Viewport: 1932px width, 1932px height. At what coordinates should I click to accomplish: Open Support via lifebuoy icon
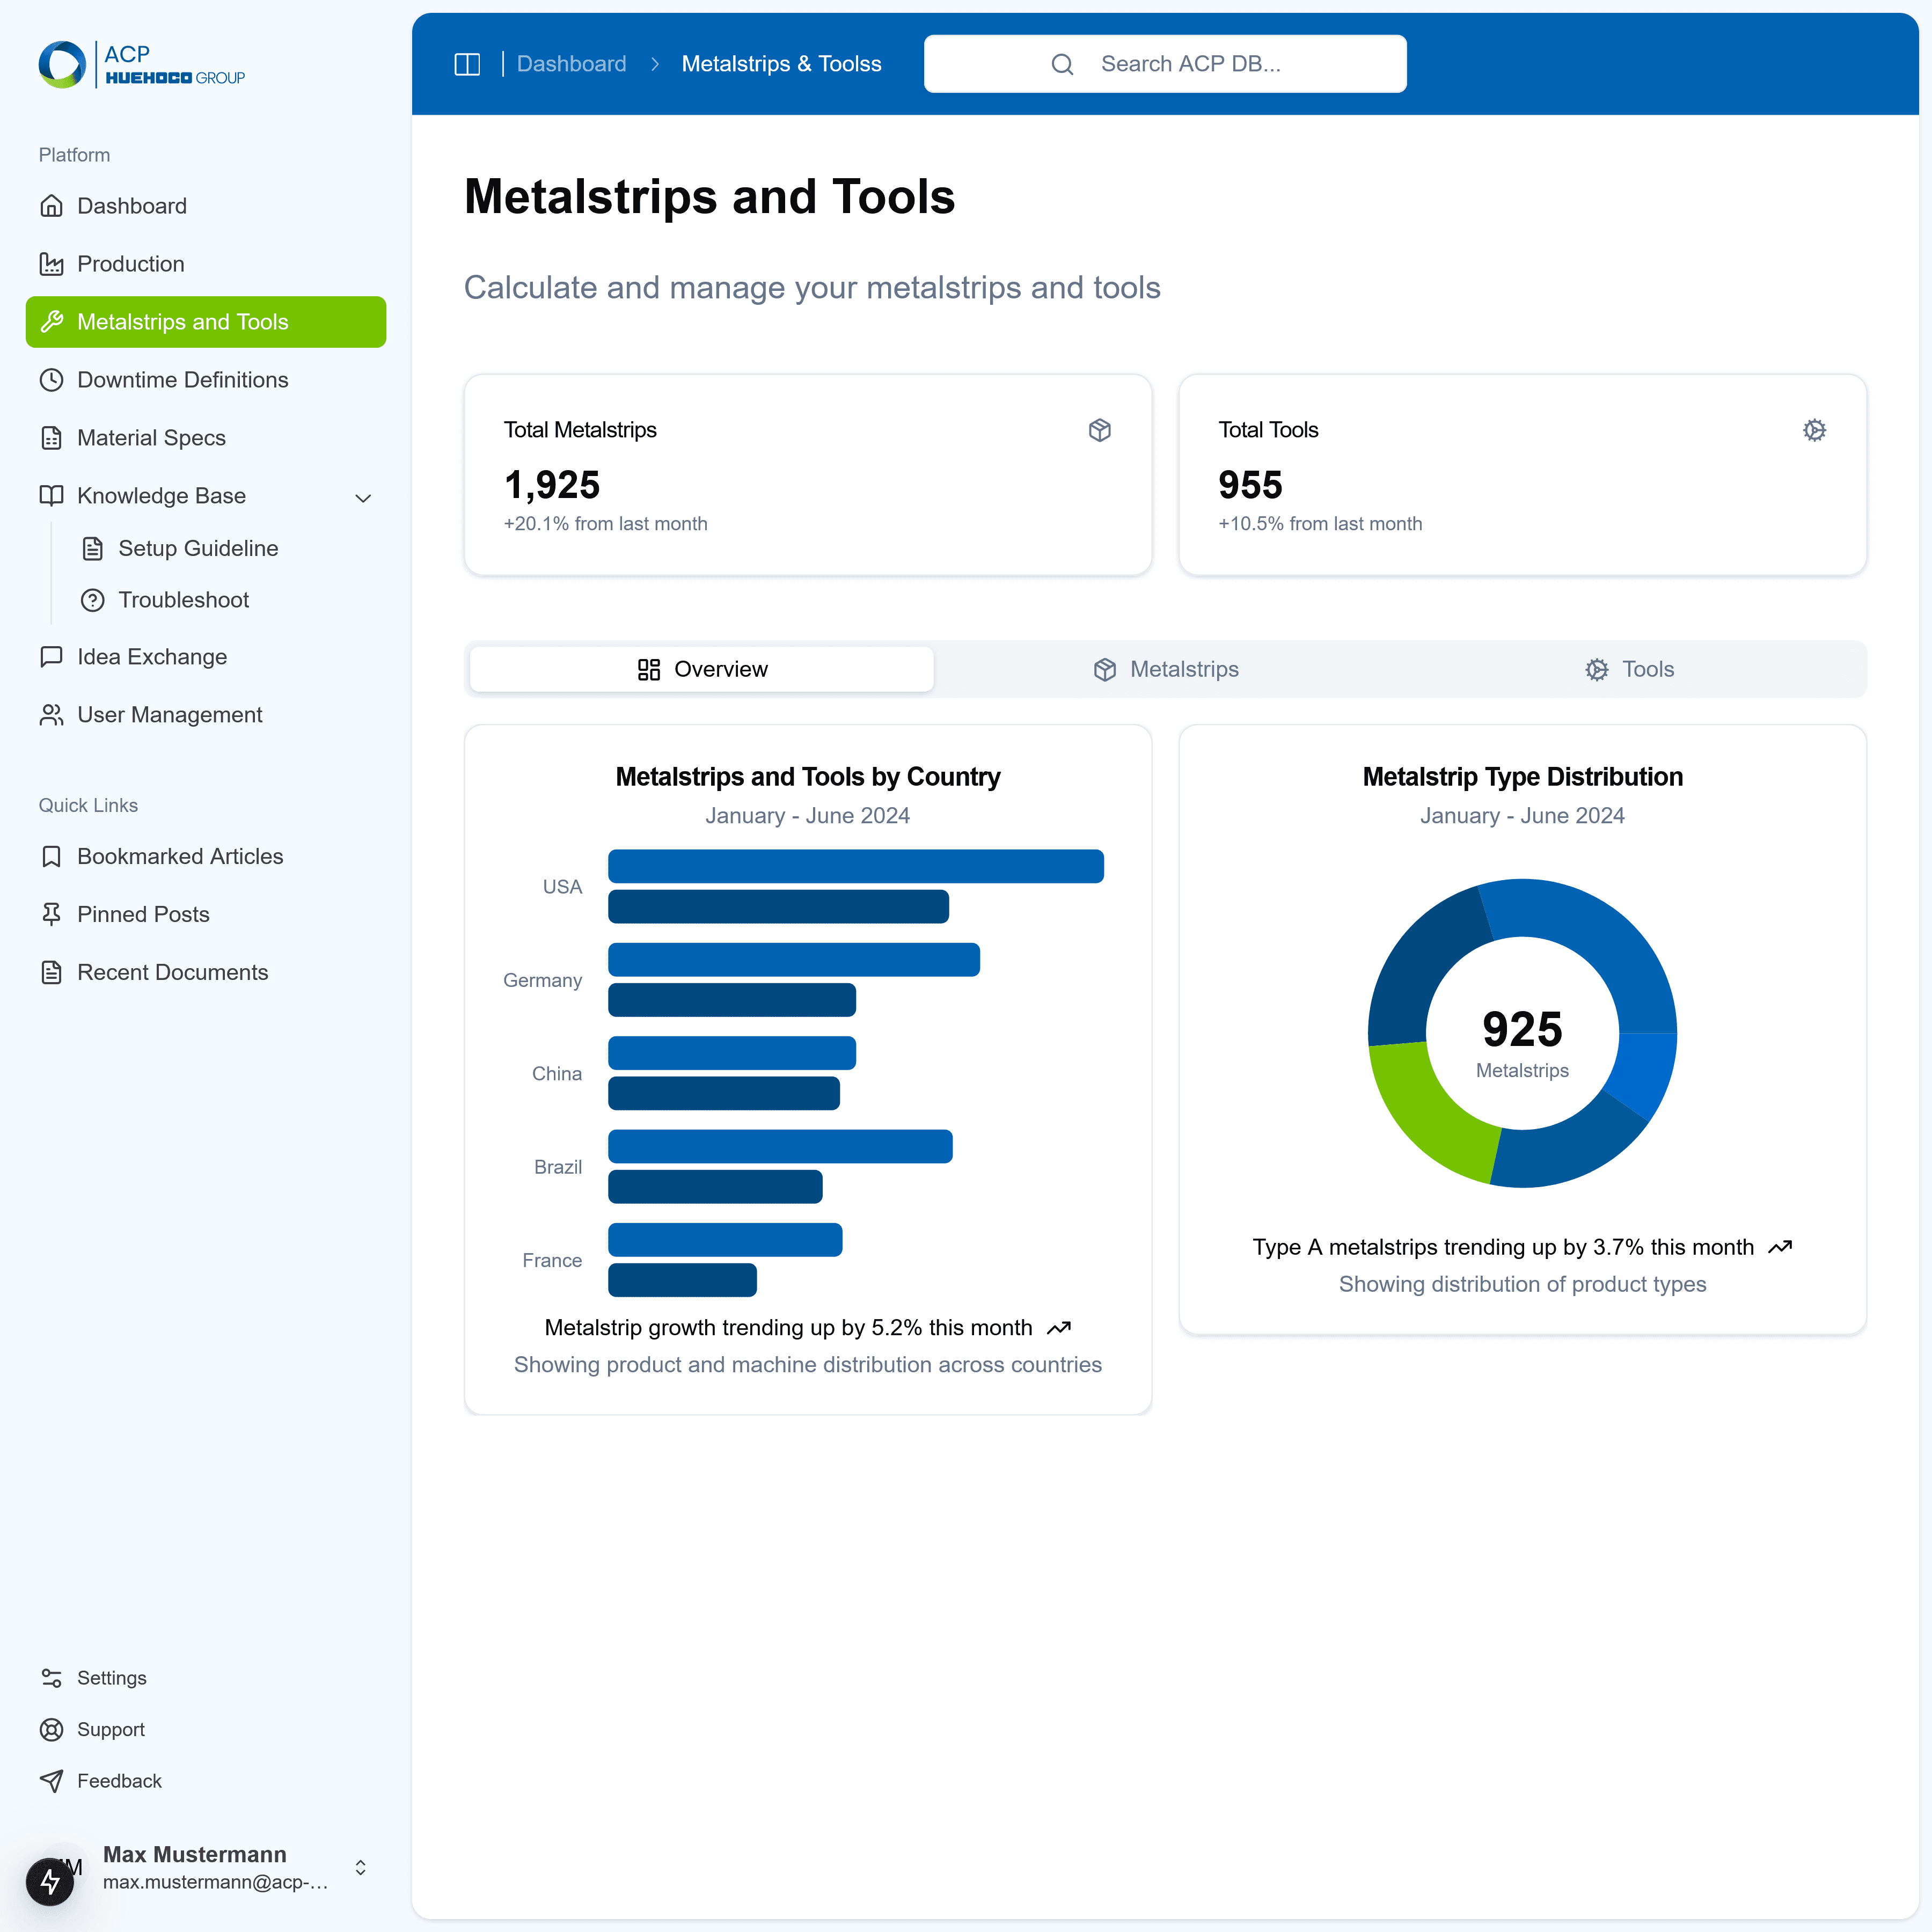(x=51, y=1729)
